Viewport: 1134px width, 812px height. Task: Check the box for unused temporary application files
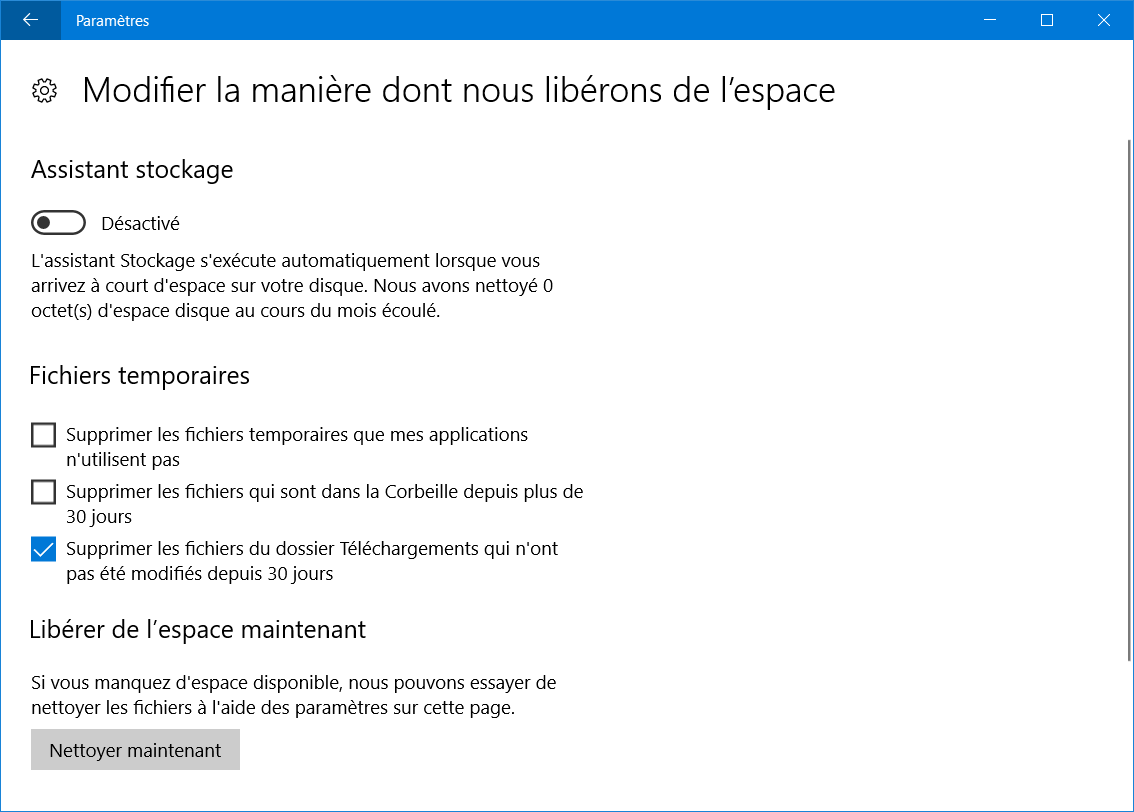point(43,435)
